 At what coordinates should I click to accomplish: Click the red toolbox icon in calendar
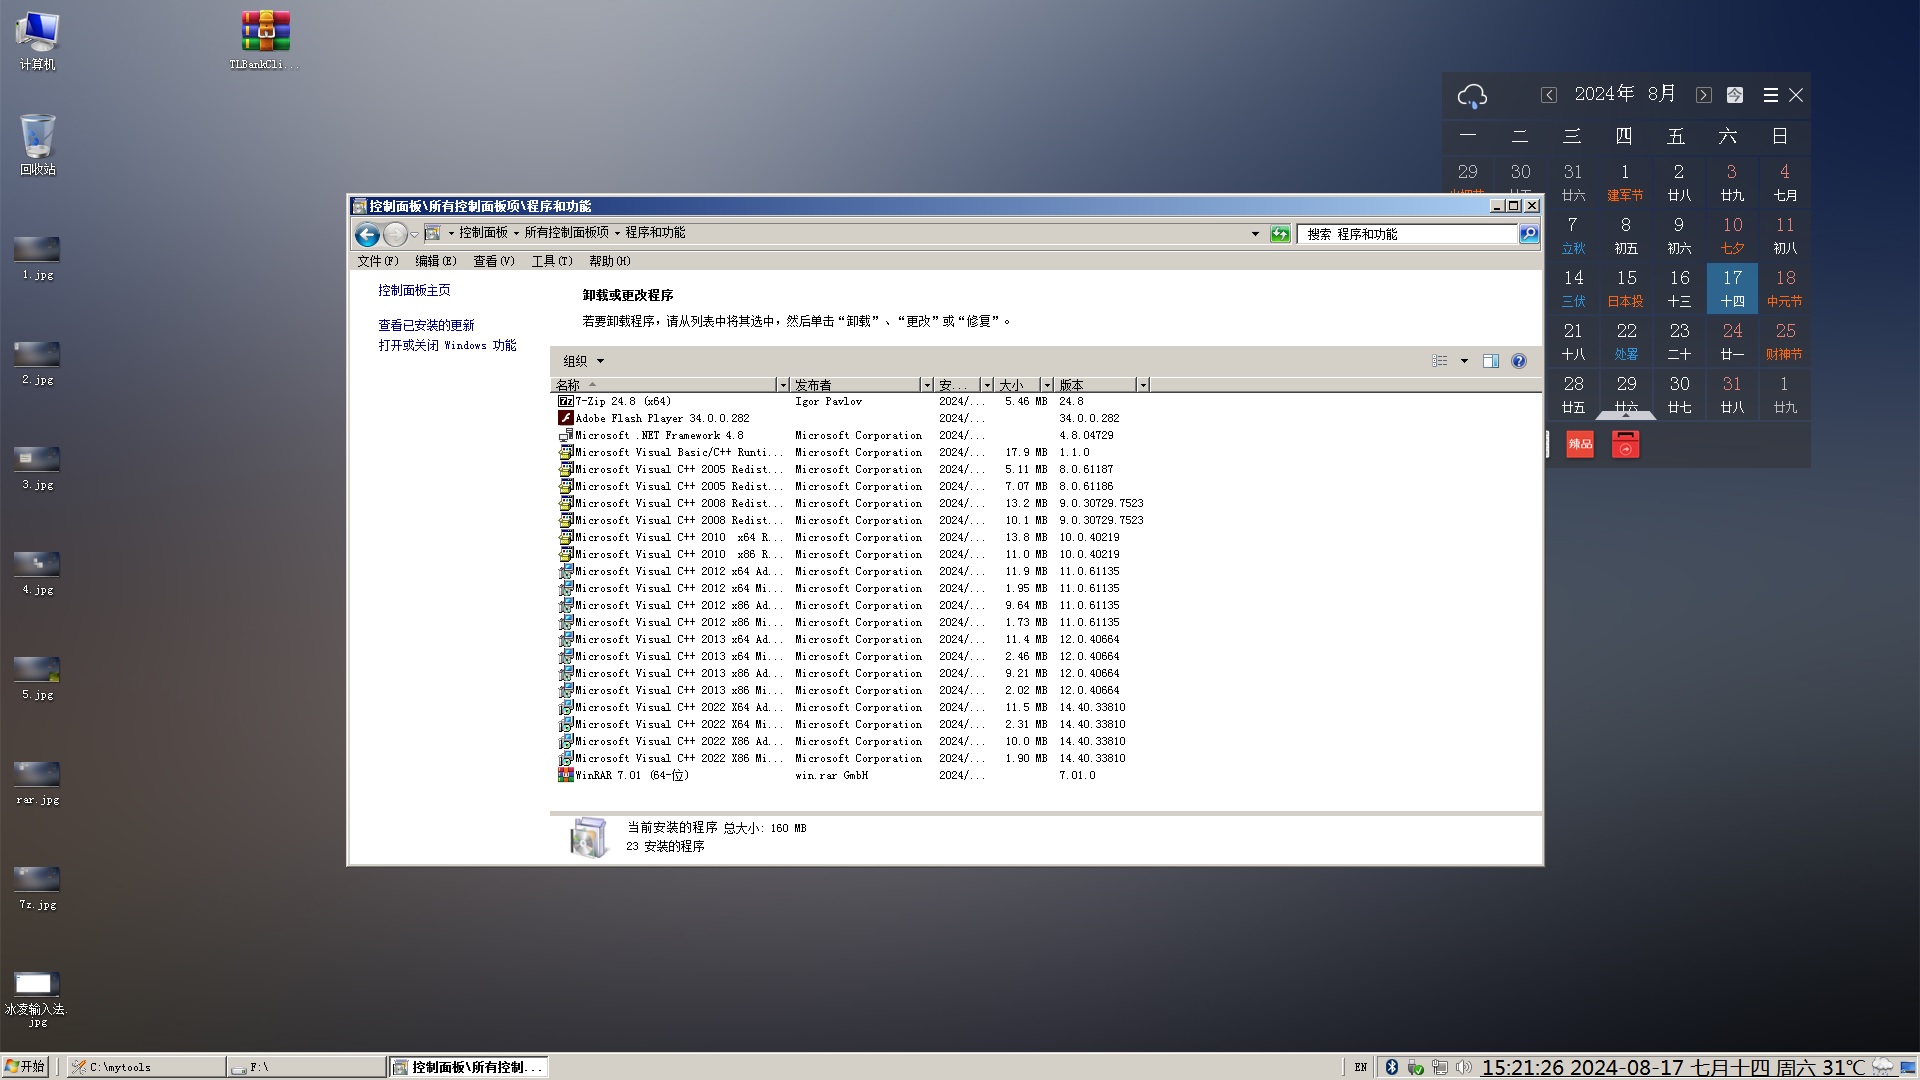(x=1626, y=445)
